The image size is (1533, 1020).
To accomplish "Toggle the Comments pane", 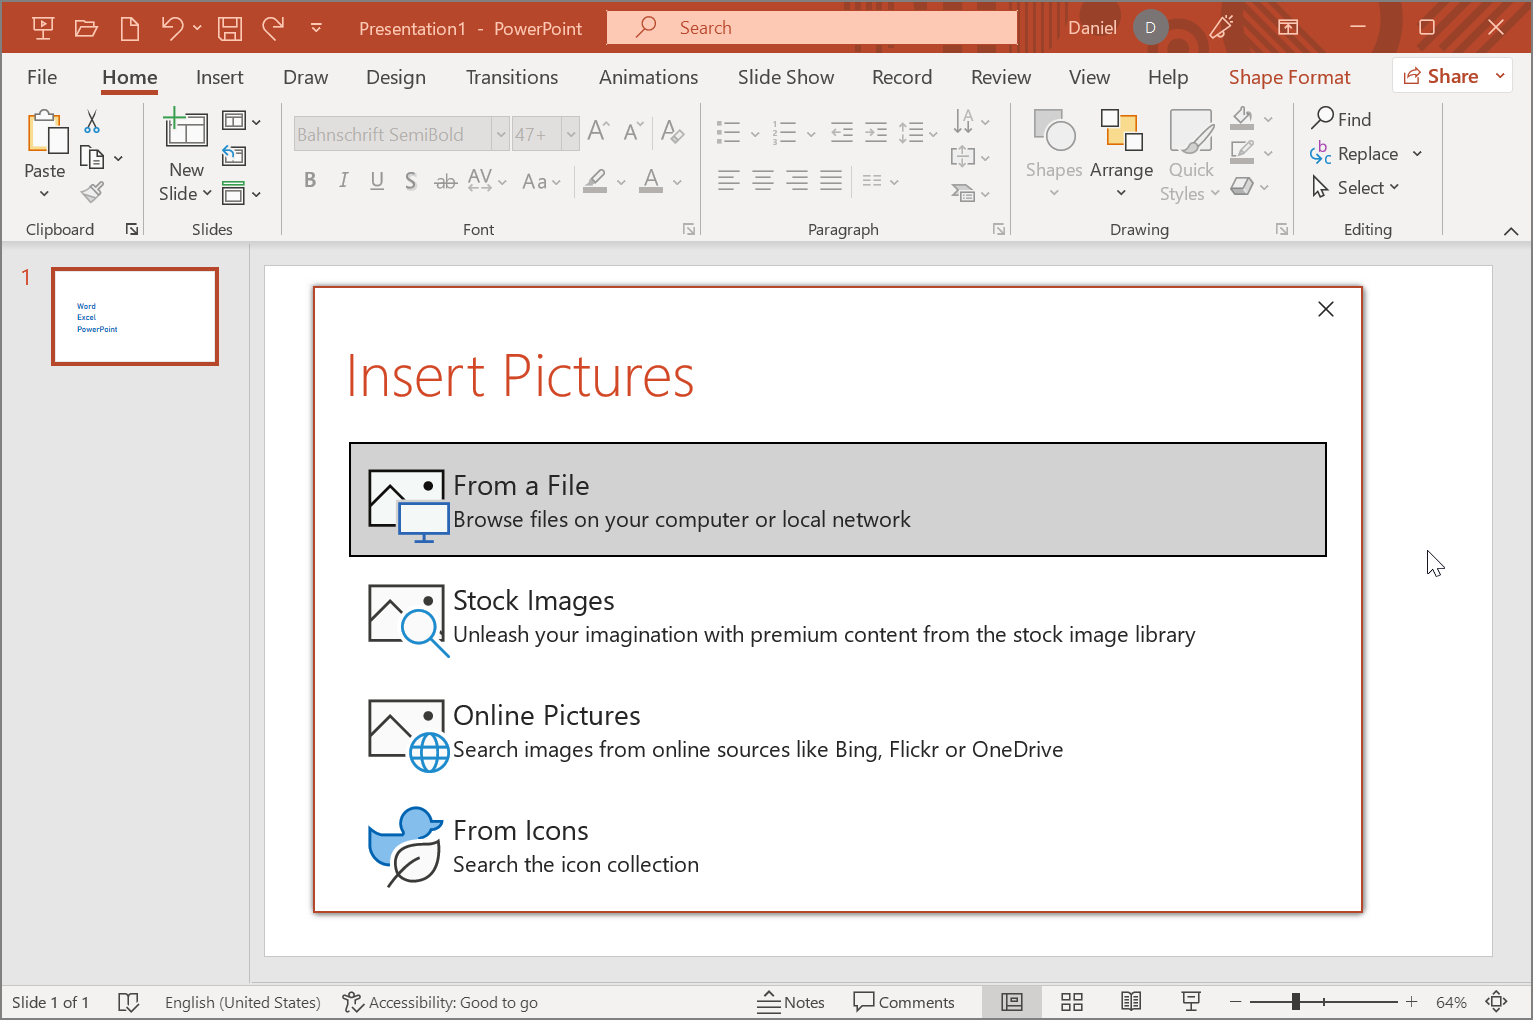I will [x=904, y=1002].
